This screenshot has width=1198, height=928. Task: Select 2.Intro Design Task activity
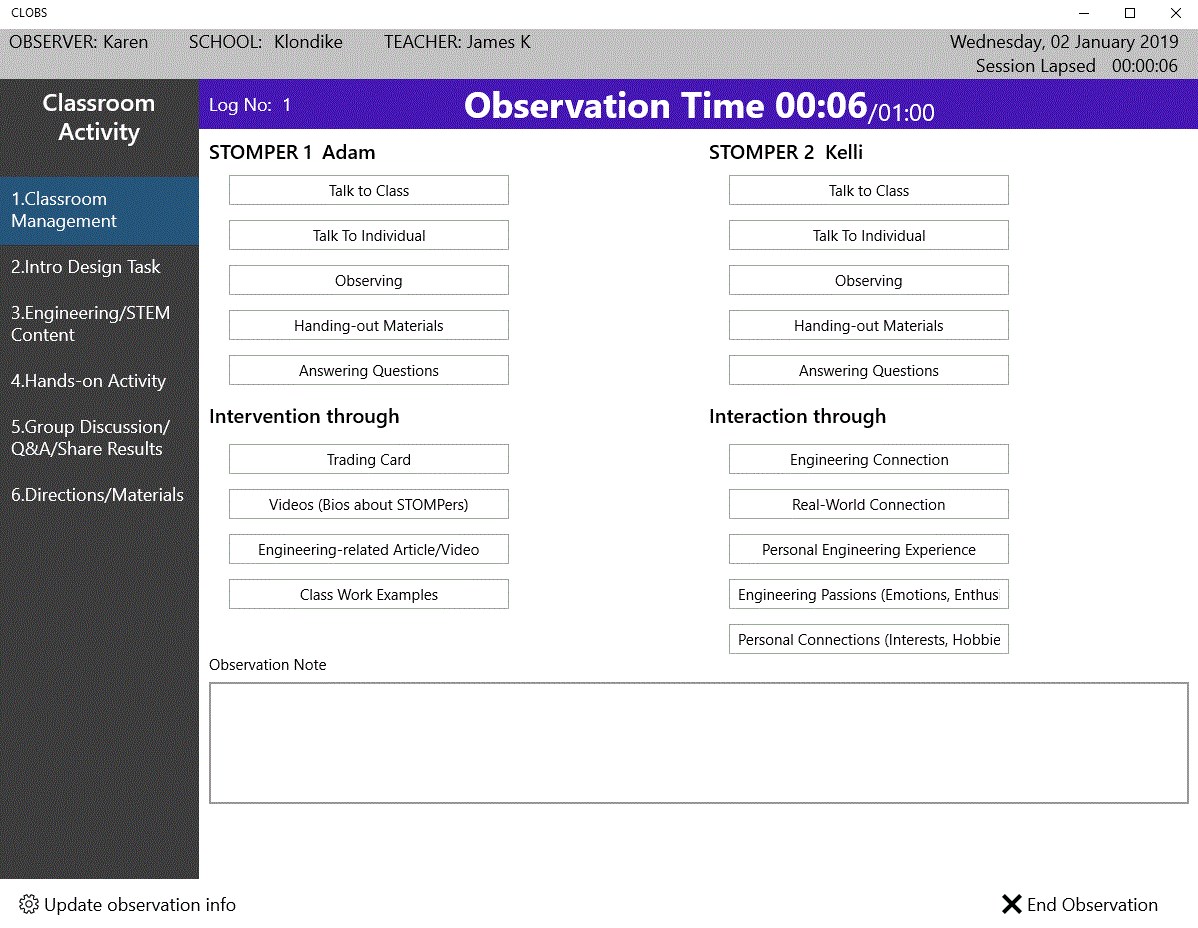99,267
